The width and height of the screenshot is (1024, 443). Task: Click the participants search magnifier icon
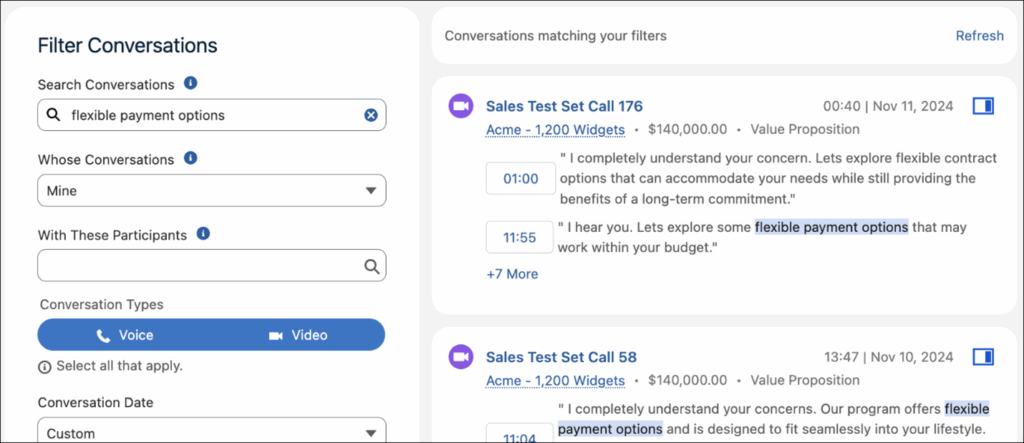pyautogui.click(x=371, y=266)
